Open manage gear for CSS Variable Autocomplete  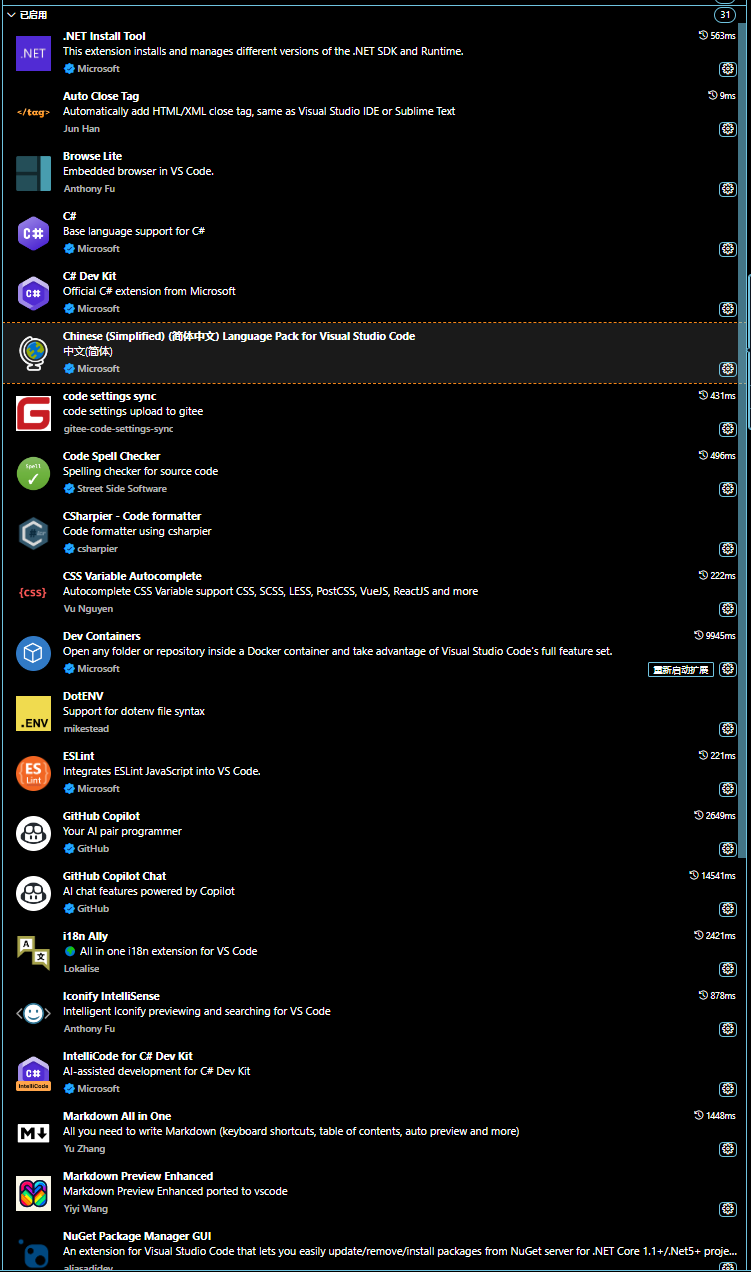(727, 609)
